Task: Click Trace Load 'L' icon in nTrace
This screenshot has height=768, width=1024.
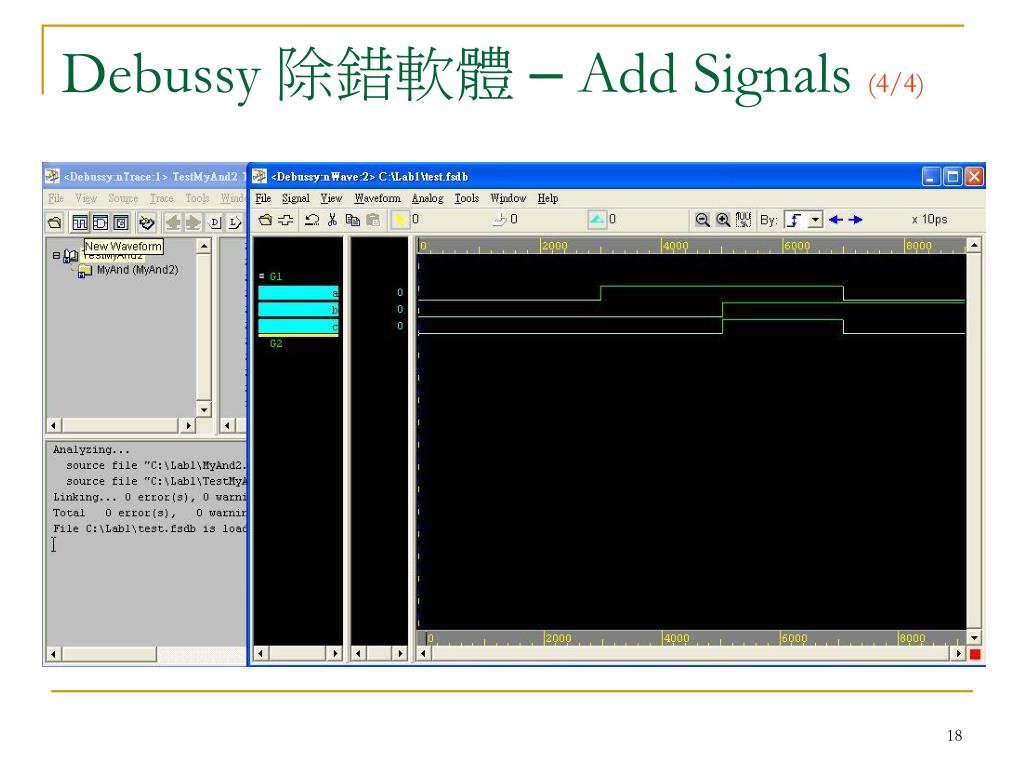Action: pyautogui.click(x=235, y=223)
